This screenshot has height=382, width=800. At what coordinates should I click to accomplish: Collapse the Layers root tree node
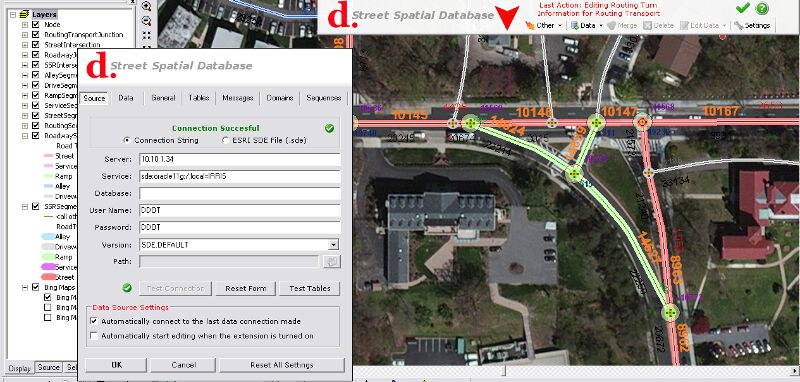point(13,14)
